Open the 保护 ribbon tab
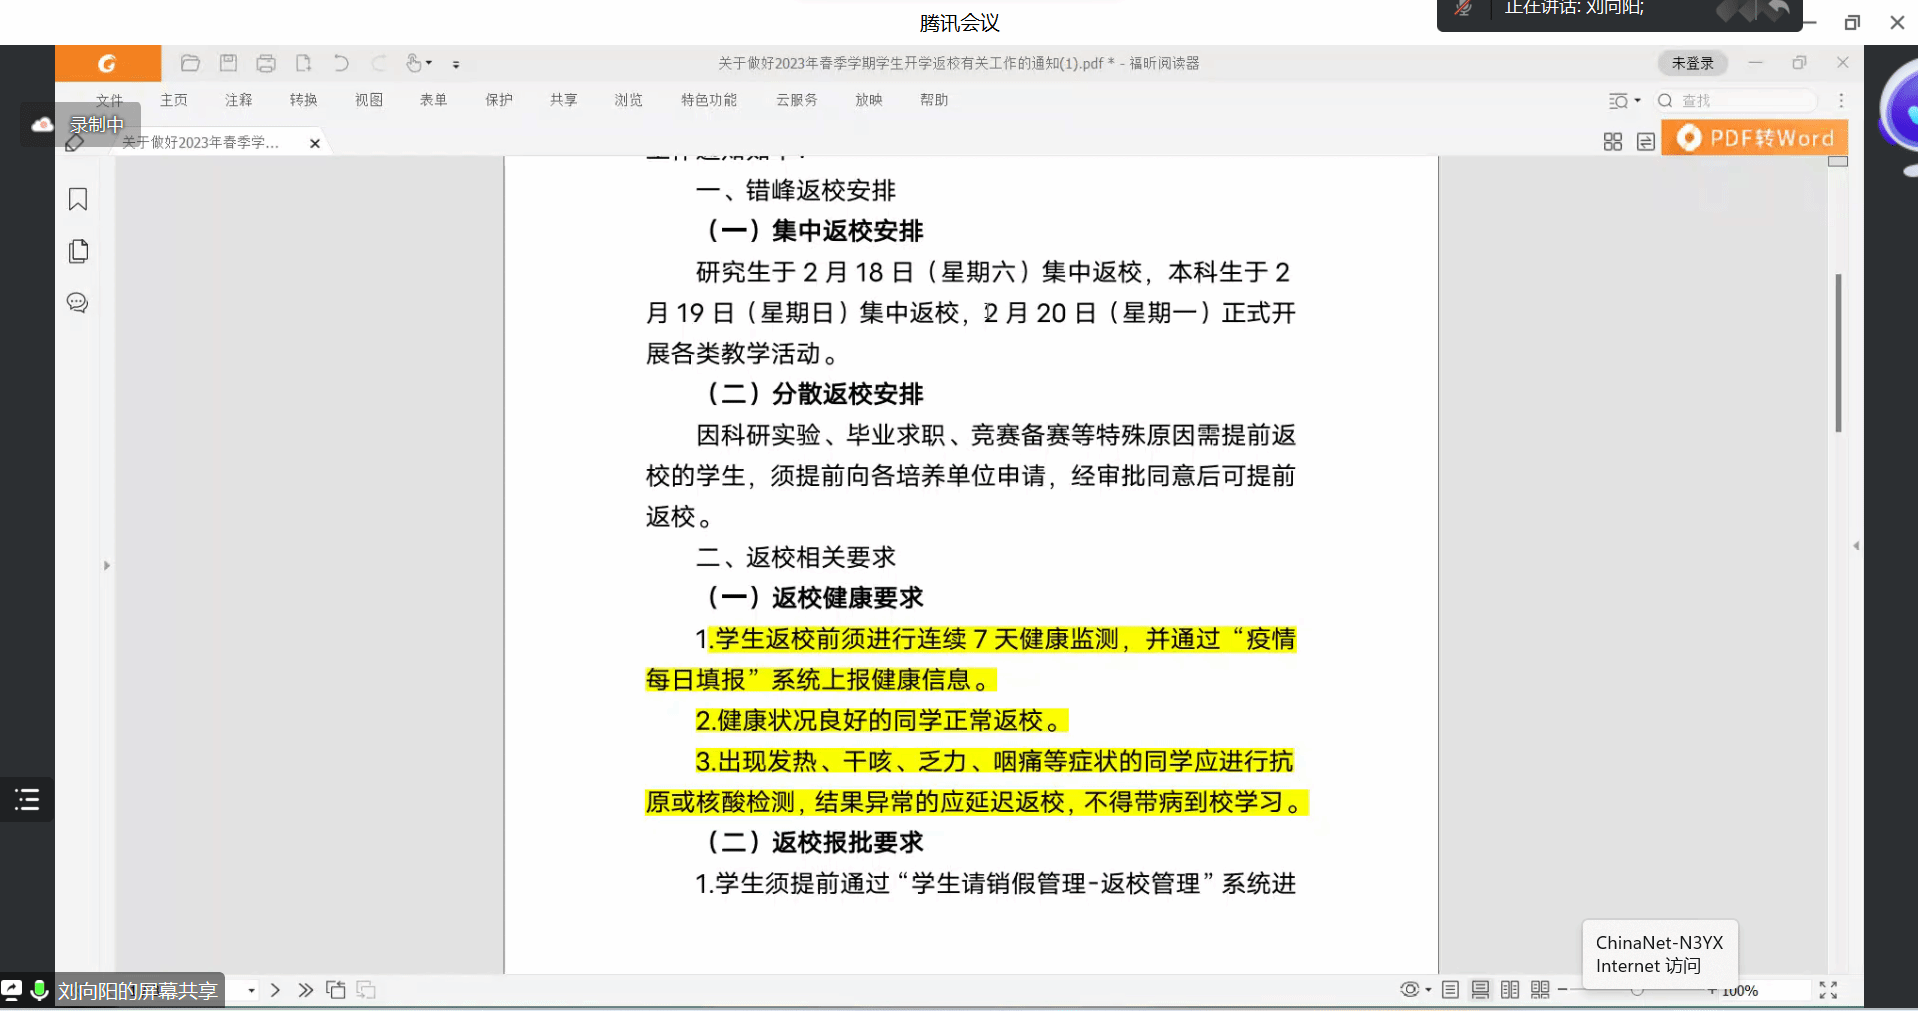Screen dimensions: 1918x1011 pos(498,100)
